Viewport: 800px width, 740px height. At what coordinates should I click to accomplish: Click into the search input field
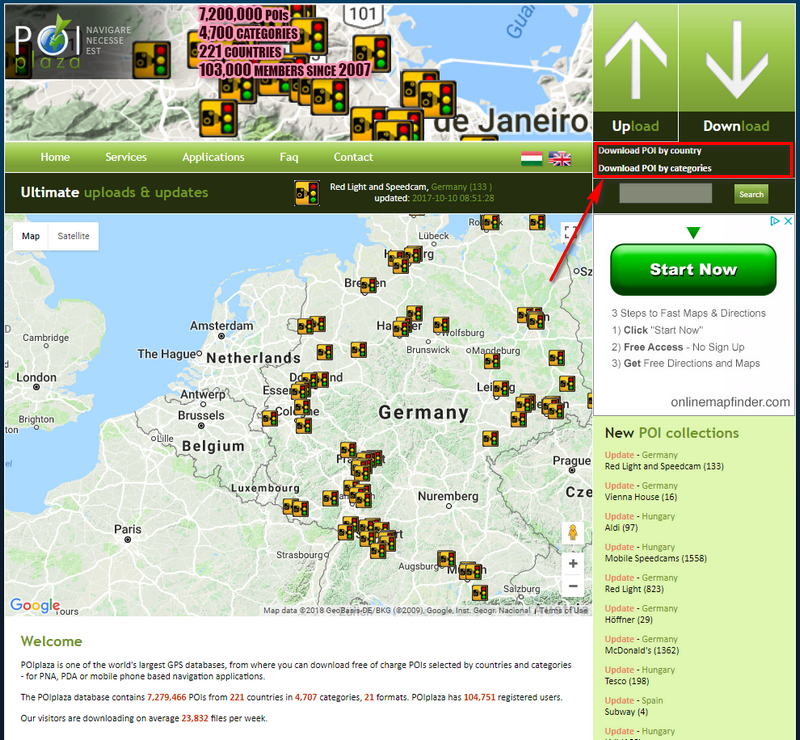point(665,193)
